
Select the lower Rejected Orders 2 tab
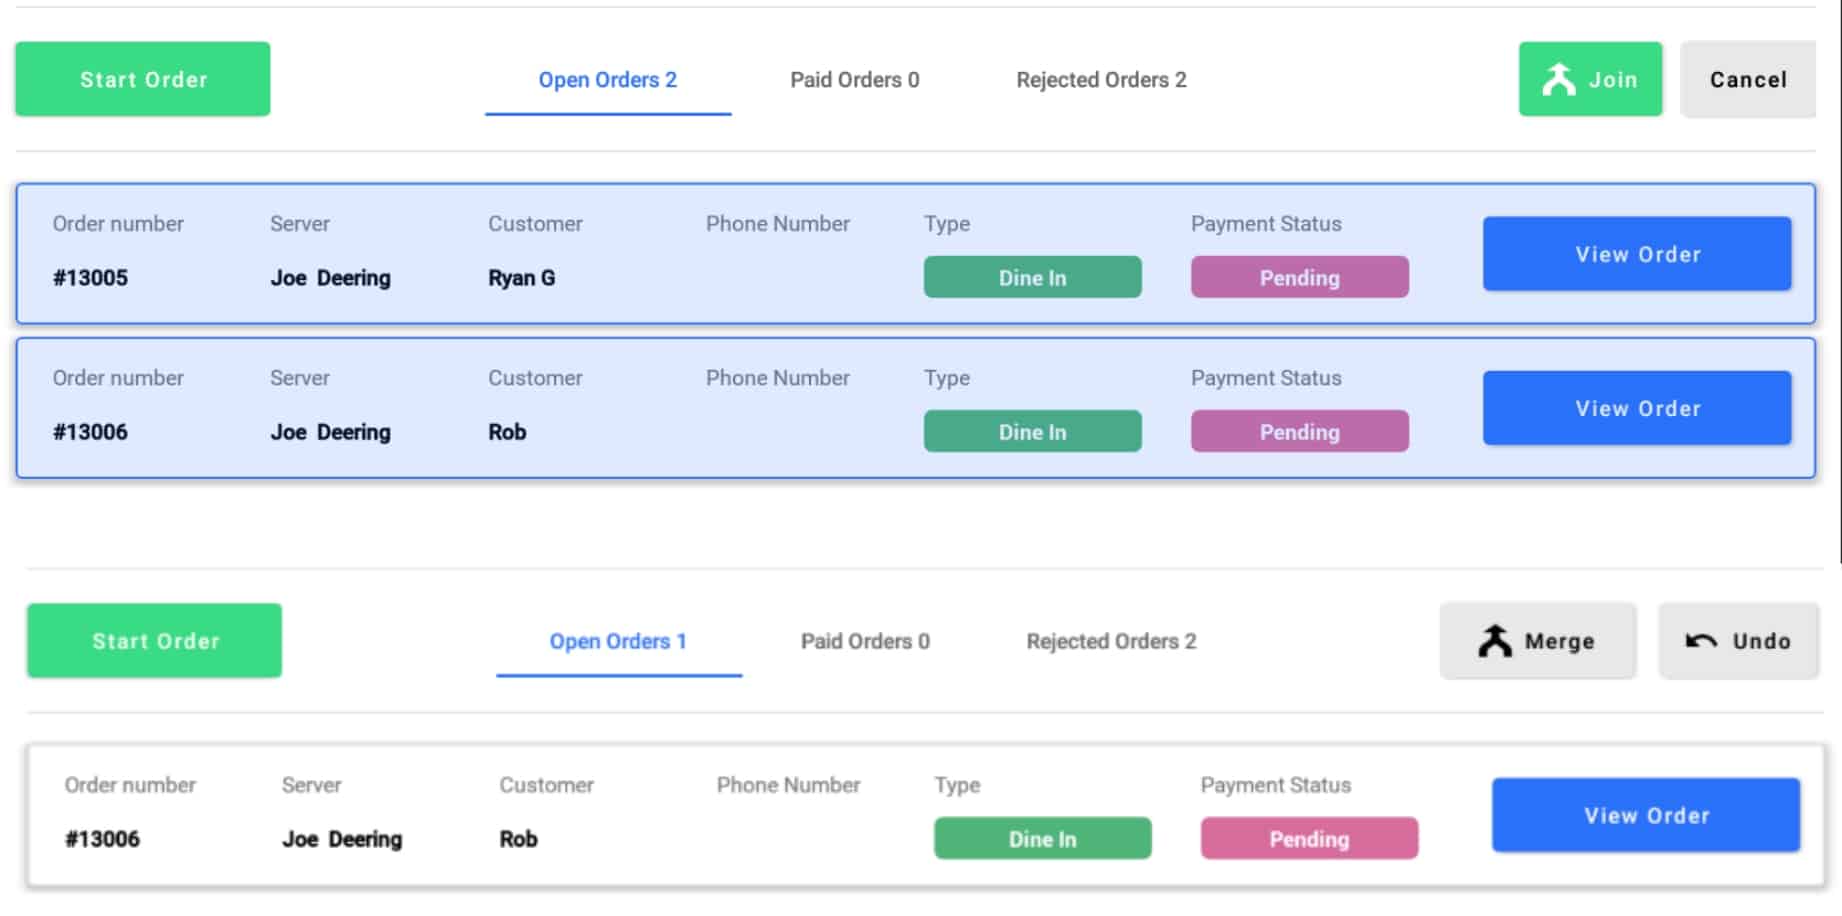1111,641
